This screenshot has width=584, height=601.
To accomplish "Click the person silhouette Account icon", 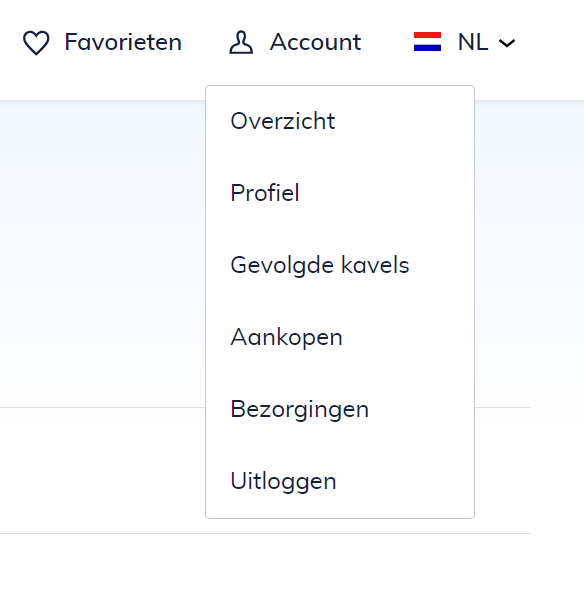I will tap(241, 42).
